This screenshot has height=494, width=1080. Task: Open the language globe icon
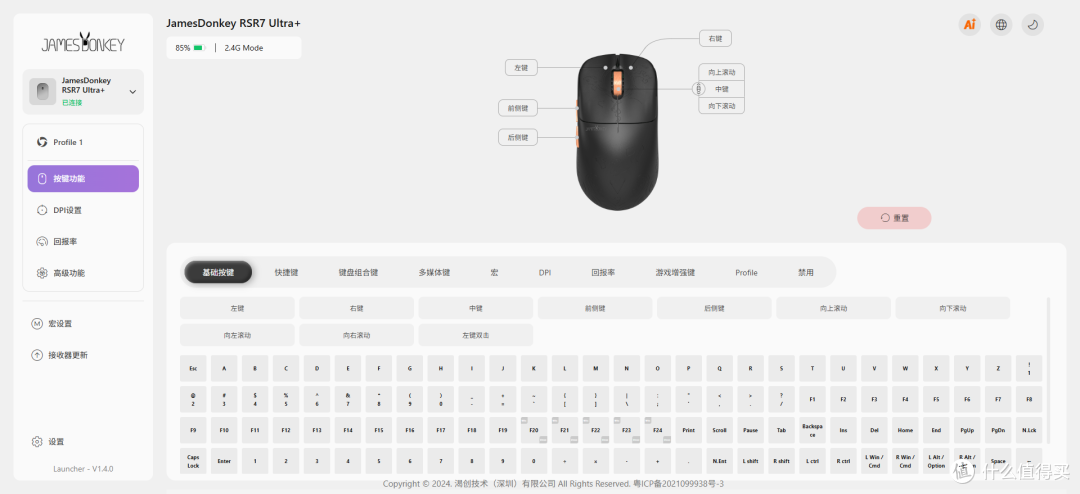click(x=1001, y=25)
